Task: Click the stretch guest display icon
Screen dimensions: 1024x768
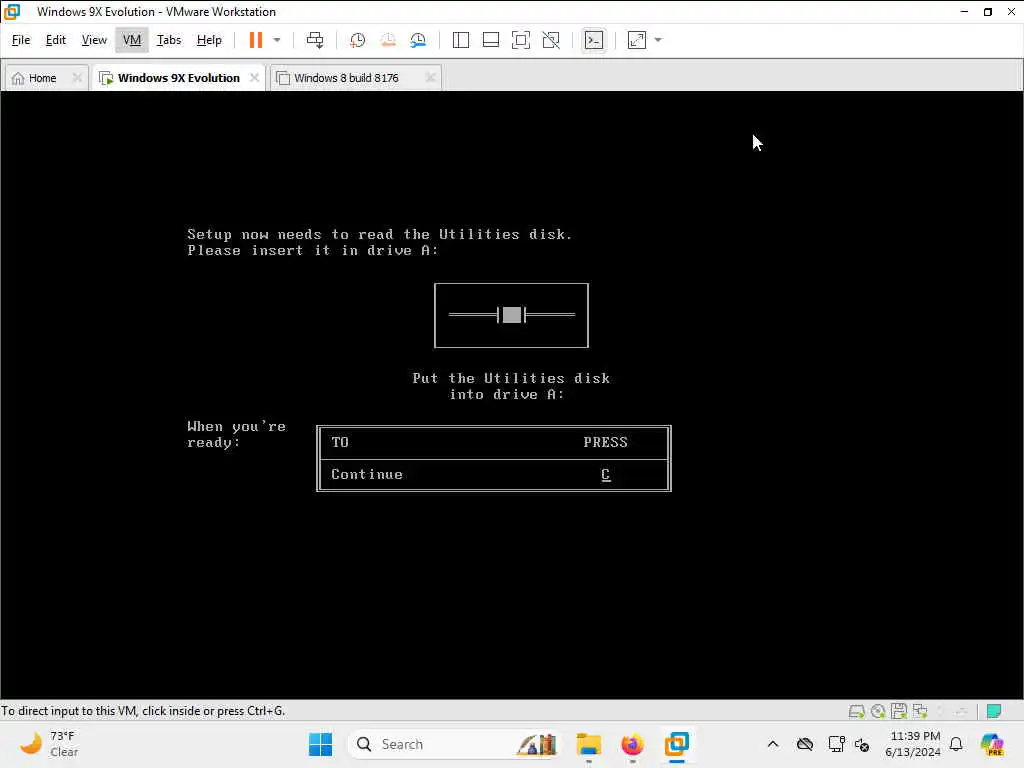Action: [637, 40]
